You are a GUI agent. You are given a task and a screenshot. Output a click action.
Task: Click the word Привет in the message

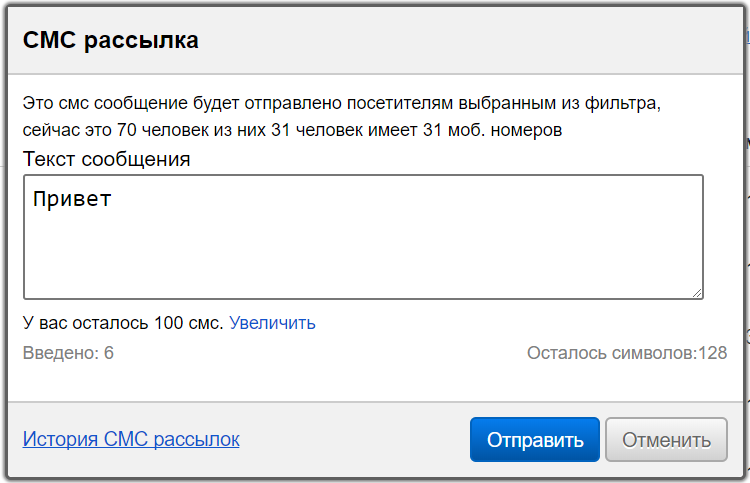pyautogui.click(x=72, y=199)
